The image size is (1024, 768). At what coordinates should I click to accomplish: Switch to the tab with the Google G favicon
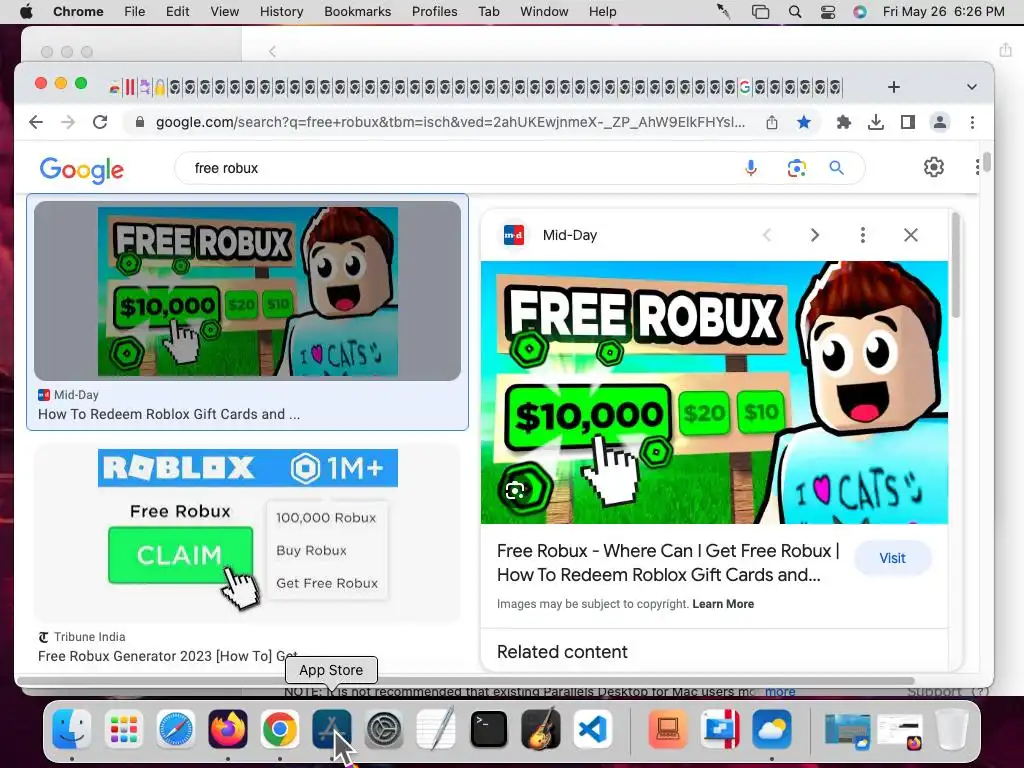[x=744, y=87]
